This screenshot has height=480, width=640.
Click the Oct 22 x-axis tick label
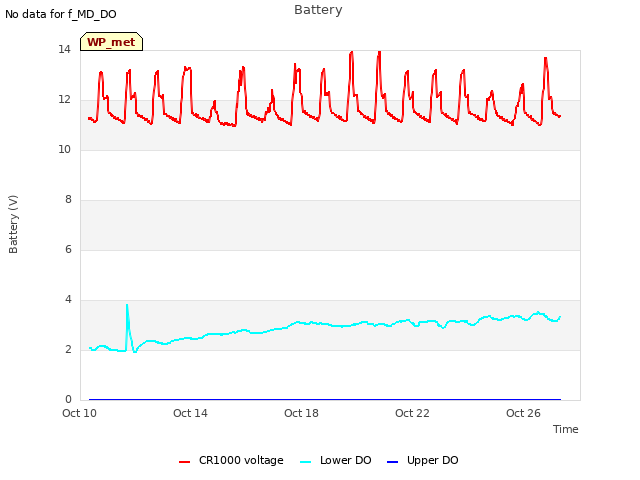[x=412, y=413]
